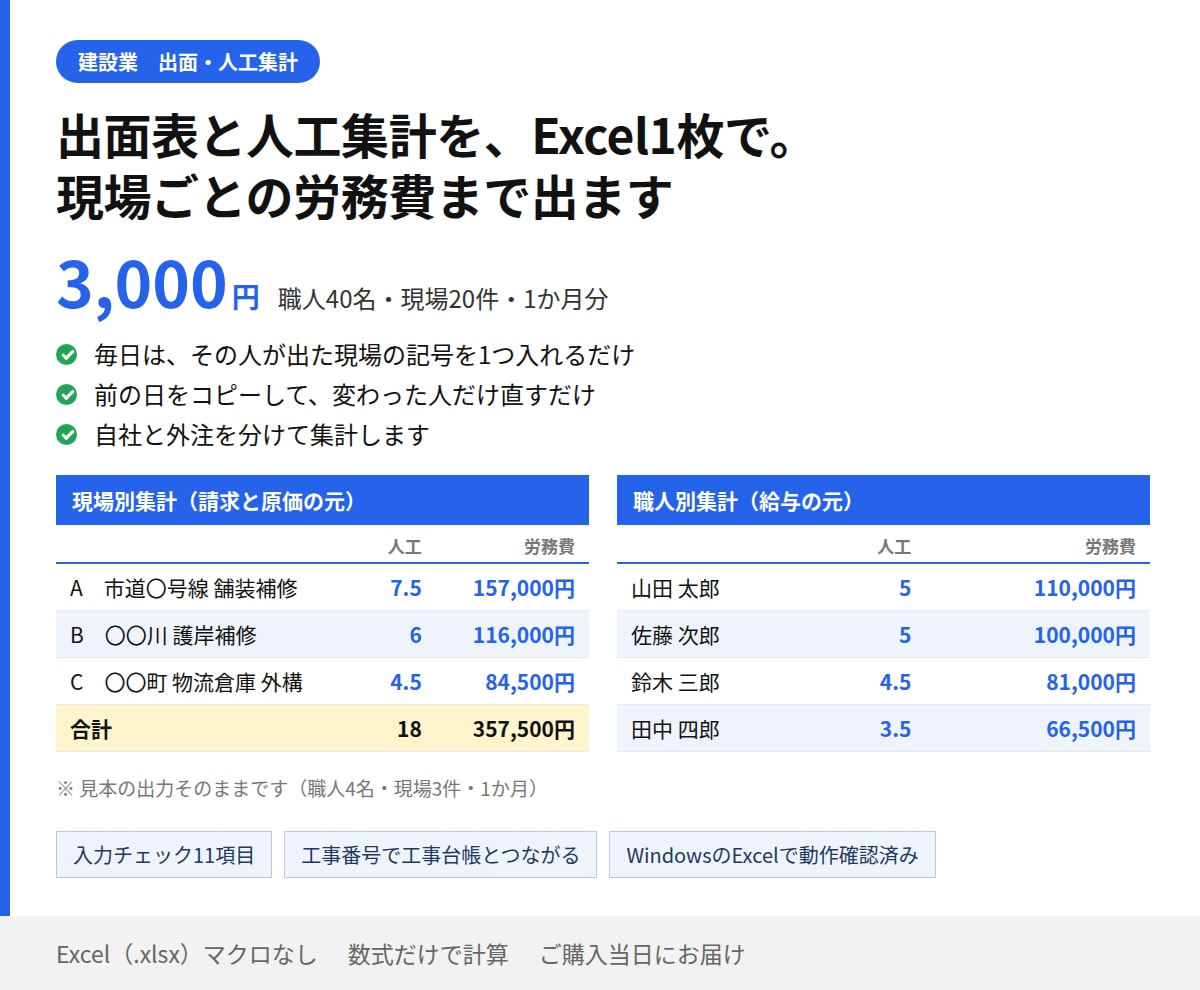
Task: Click the 7.5 人工 value
Action: coord(406,588)
